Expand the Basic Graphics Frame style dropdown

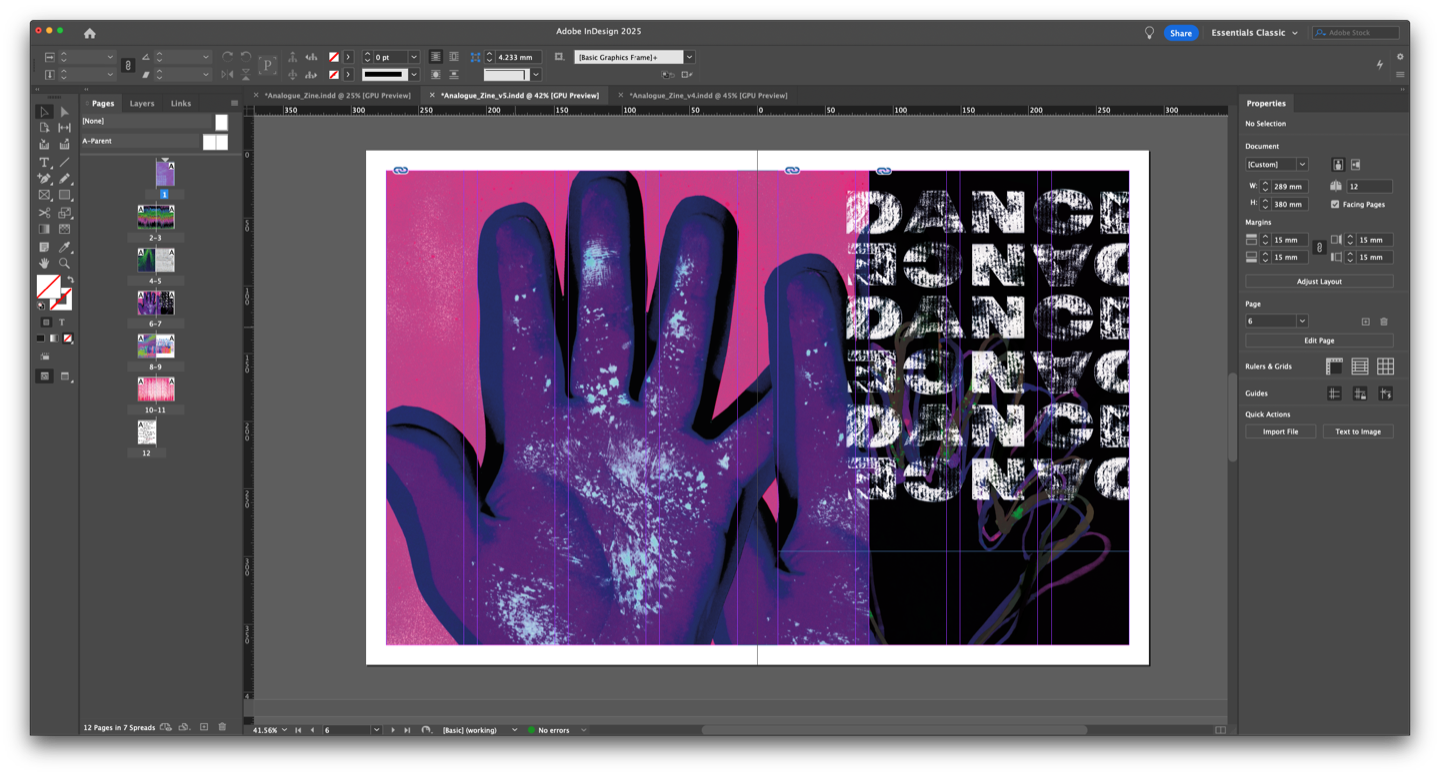[689, 58]
